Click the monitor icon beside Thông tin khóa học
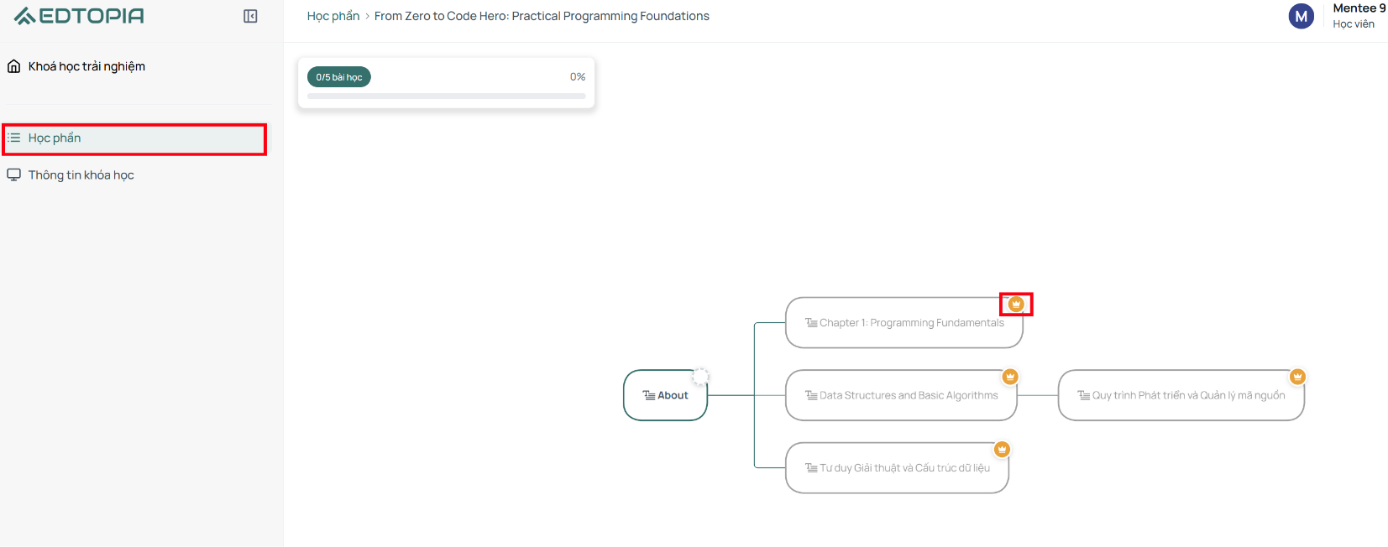The width and height of the screenshot is (1388, 547). [x=14, y=175]
